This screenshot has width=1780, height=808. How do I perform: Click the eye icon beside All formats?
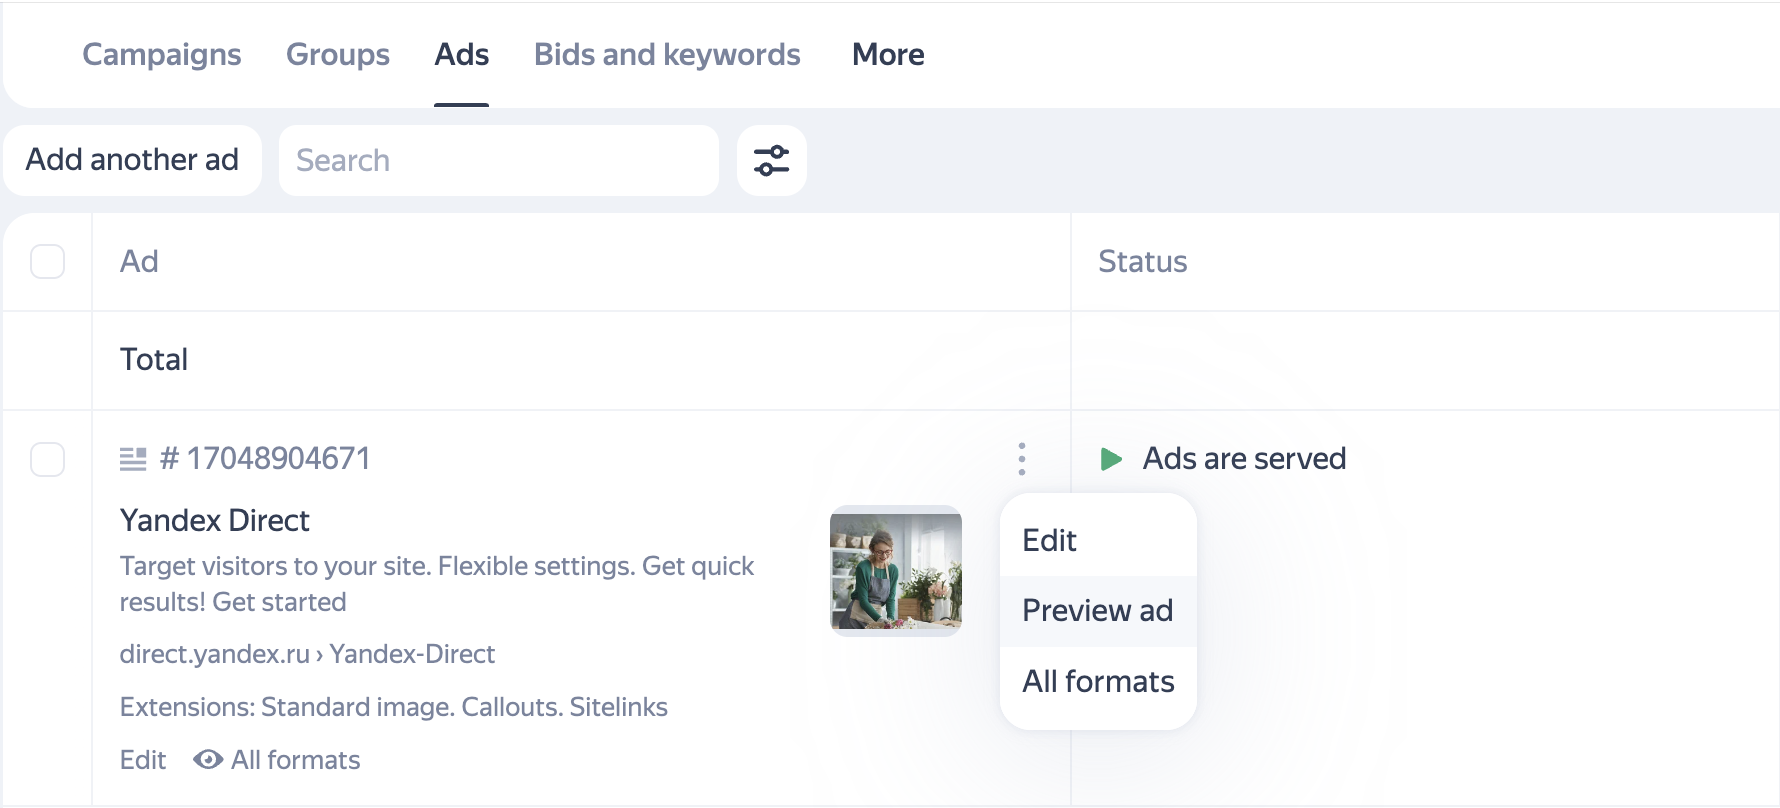pyautogui.click(x=207, y=760)
